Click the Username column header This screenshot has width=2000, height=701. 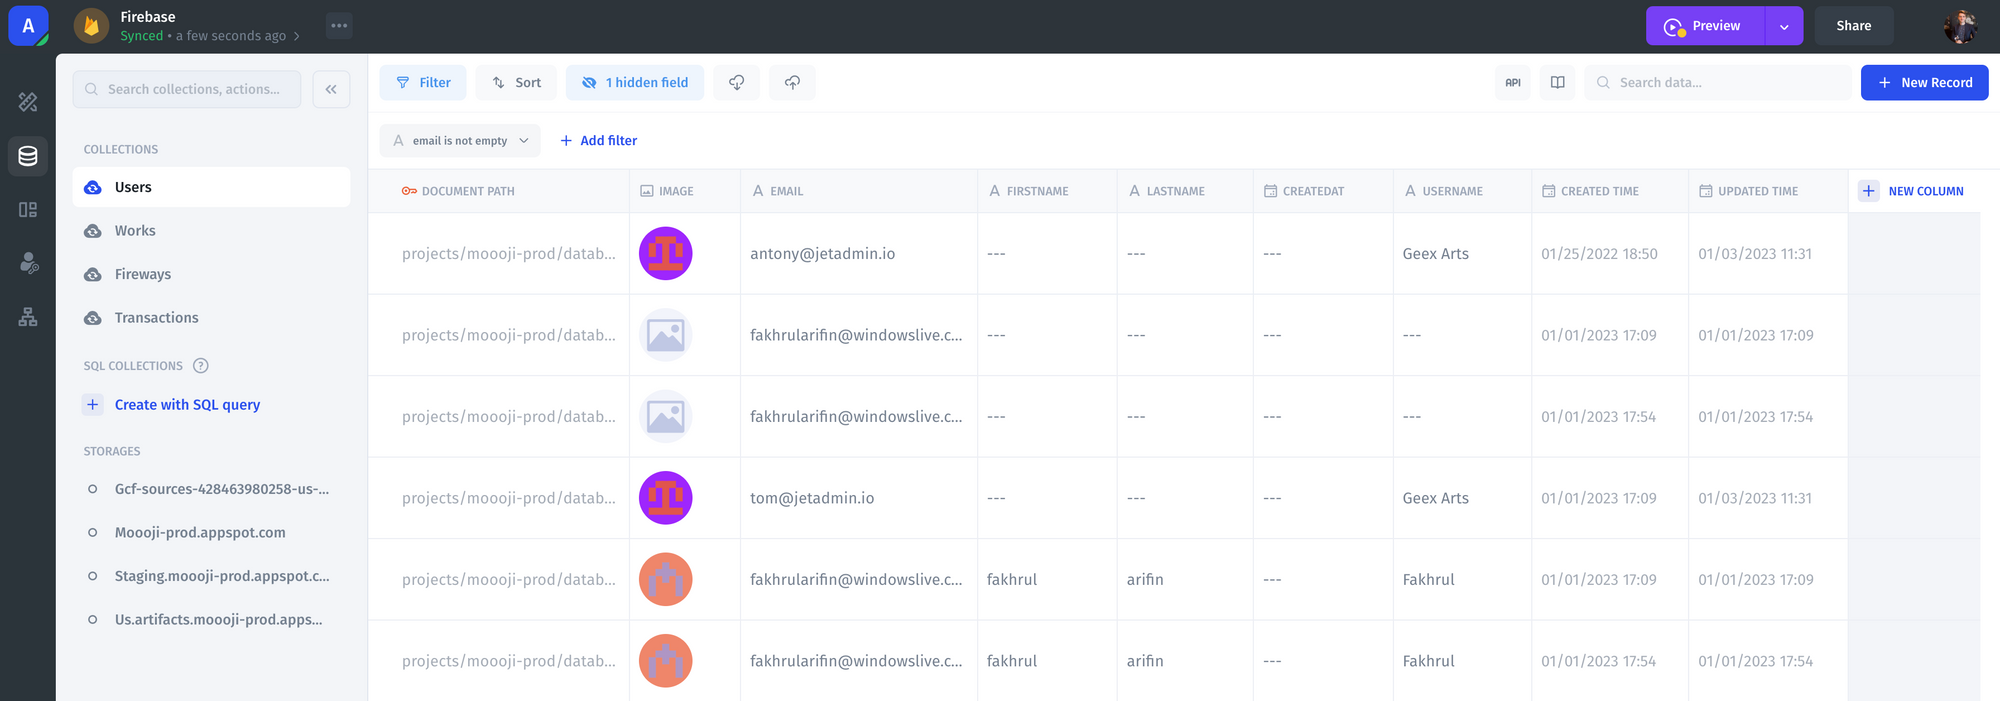tap(1462, 191)
